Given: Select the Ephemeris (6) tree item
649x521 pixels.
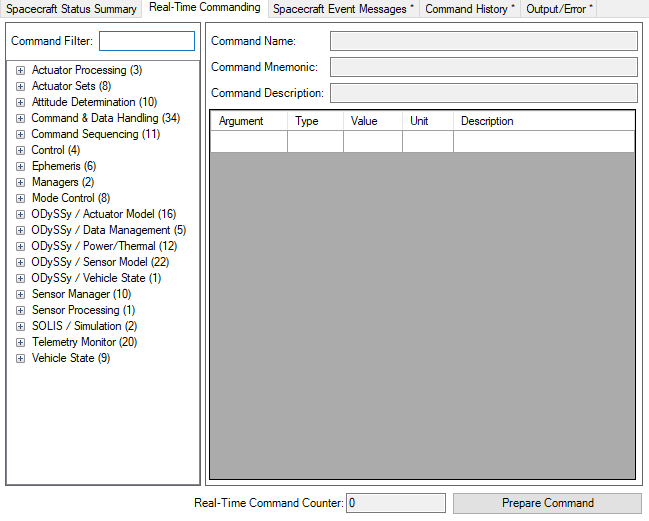Looking at the screenshot, I should (64, 166).
